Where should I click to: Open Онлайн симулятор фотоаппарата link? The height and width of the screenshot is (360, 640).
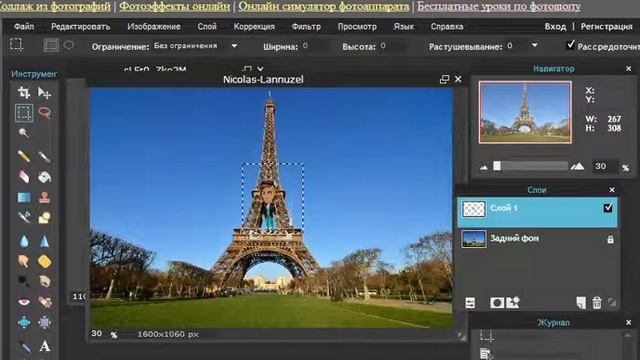pos(324,6)
